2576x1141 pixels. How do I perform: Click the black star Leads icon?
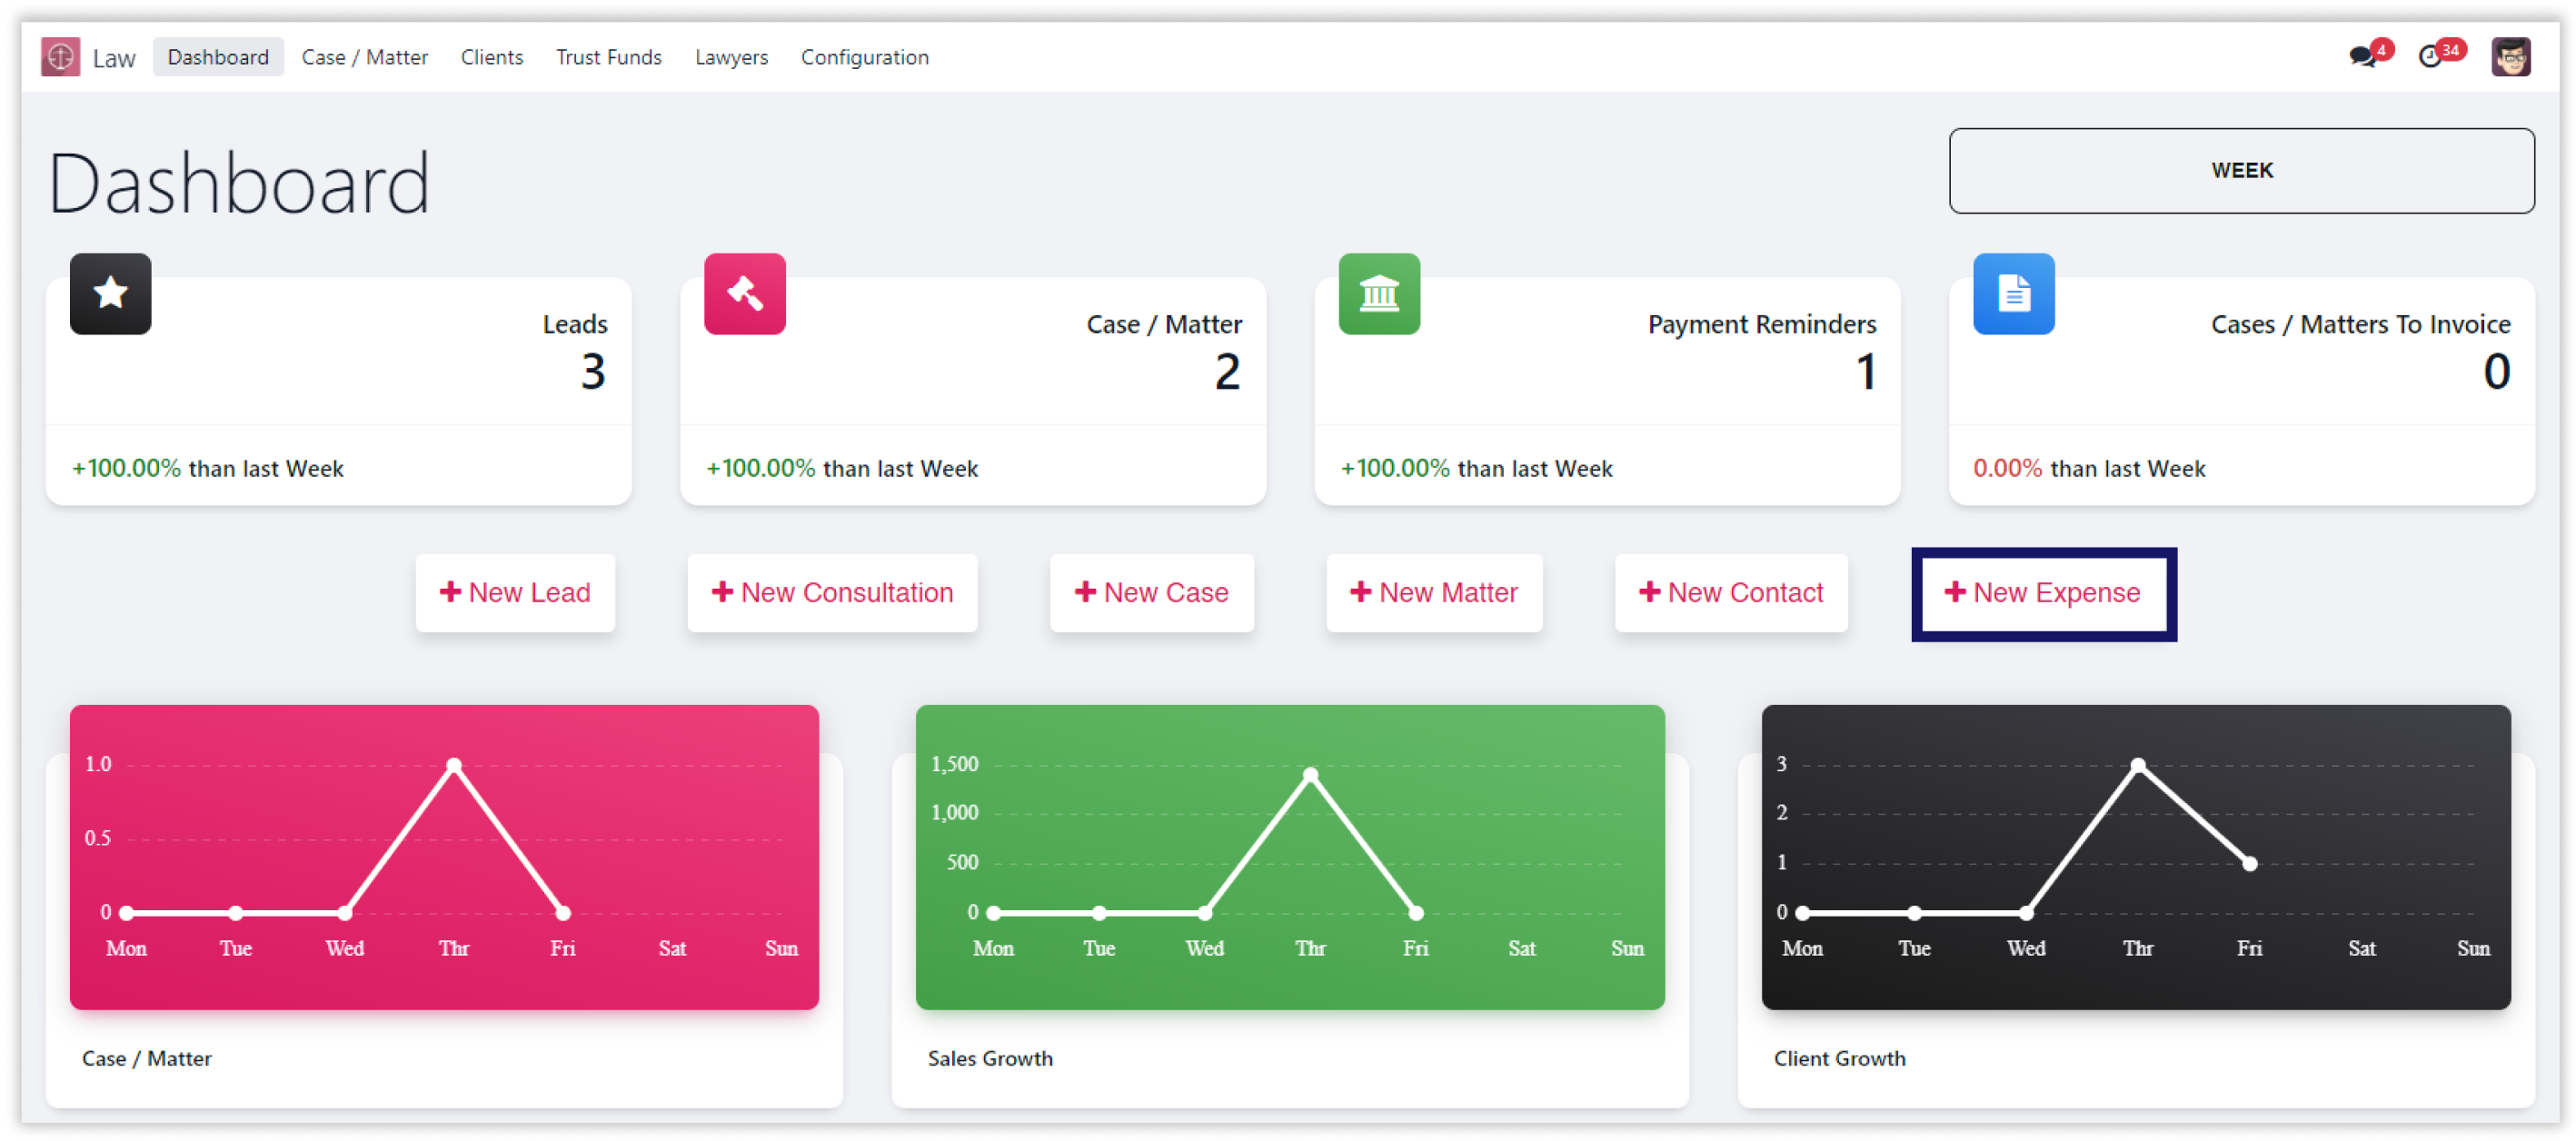pyautogui.click(x=111, y=294)
